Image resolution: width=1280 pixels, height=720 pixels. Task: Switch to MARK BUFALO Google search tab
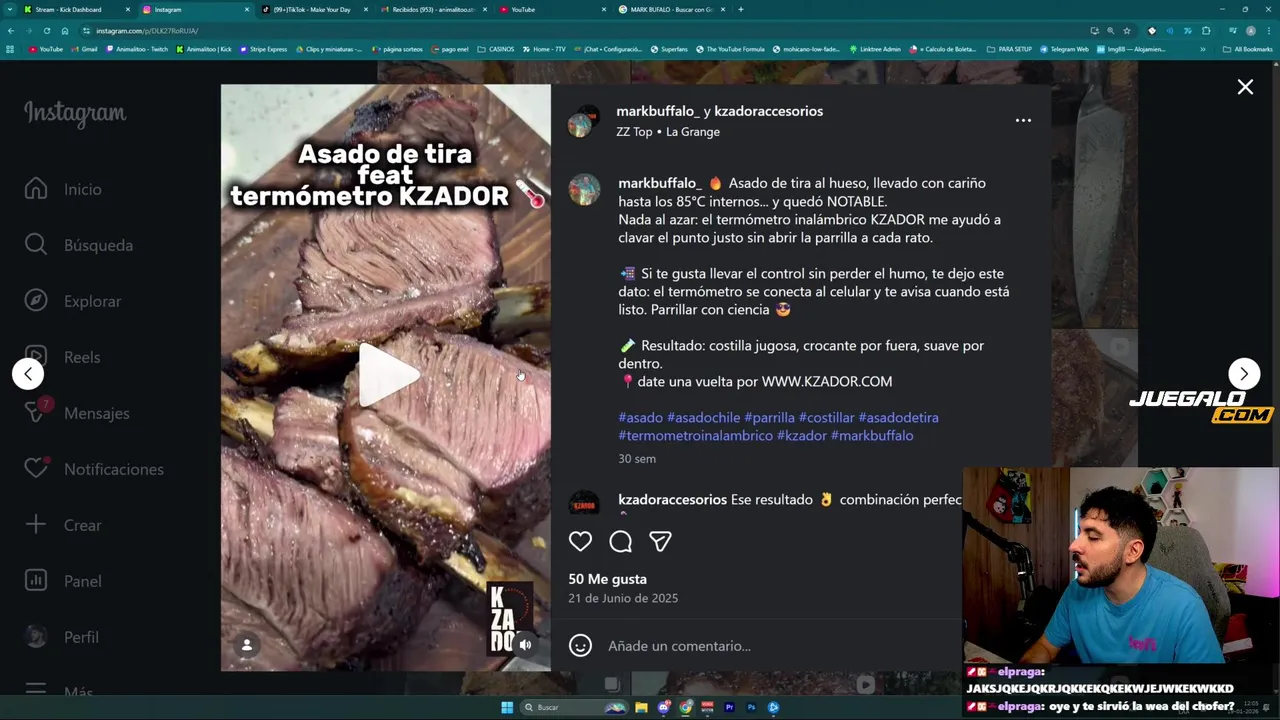(670, 9)
